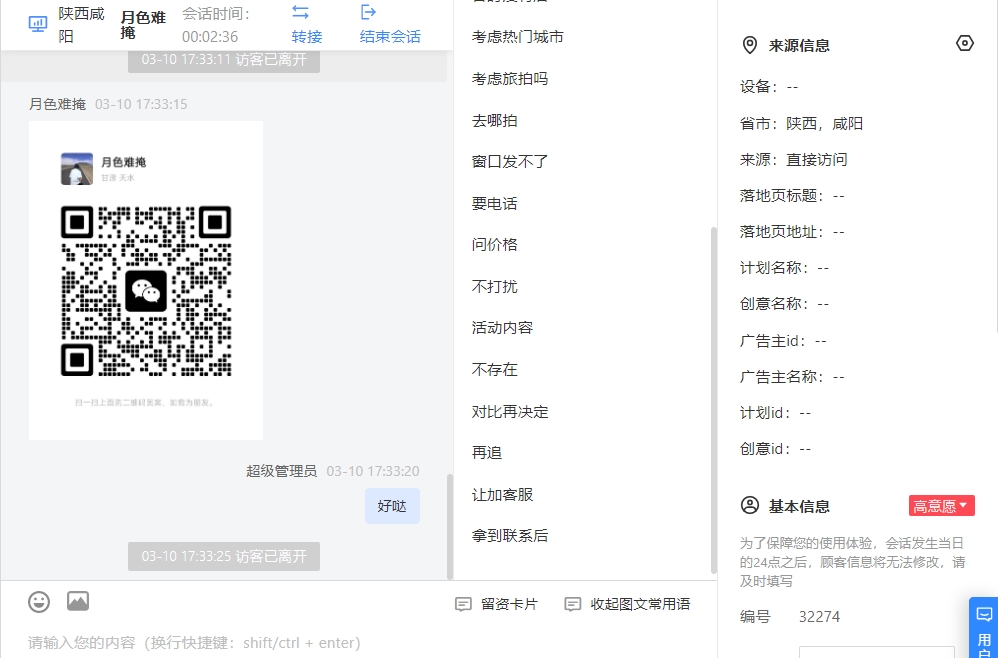998x658 pixels.
Task: Click the 月色难掩 03-10 17:33:15 sender label
Action: tap(108, 104)
